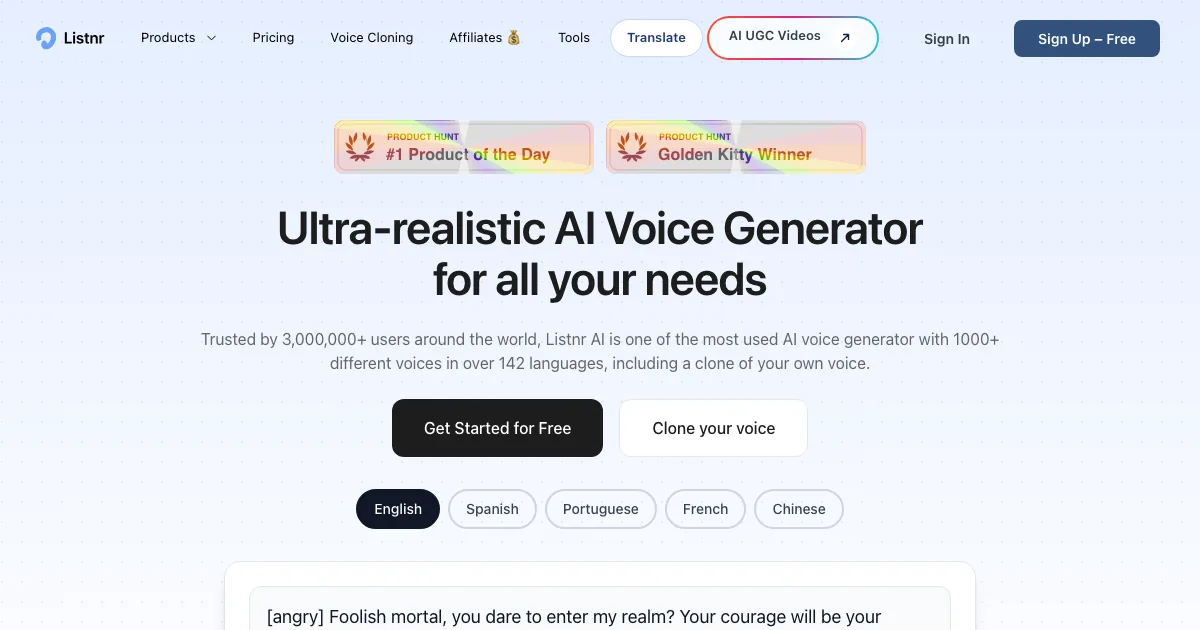The height and width of the screenshot is (630, 1200).
Task: Click the Translate button
Action: (656, 38)
